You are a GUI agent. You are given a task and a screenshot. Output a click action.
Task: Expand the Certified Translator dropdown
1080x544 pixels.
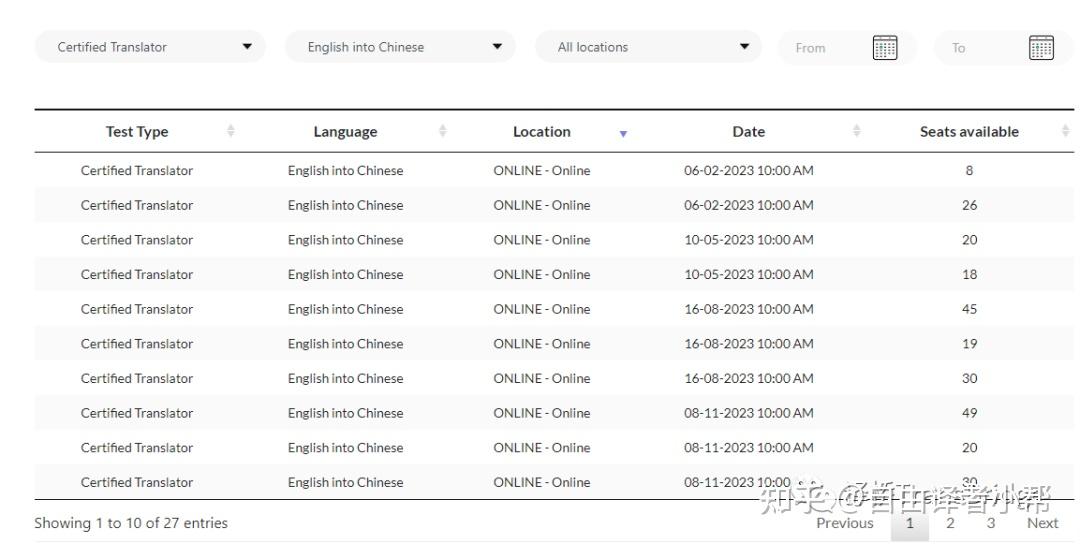point(150,47)
